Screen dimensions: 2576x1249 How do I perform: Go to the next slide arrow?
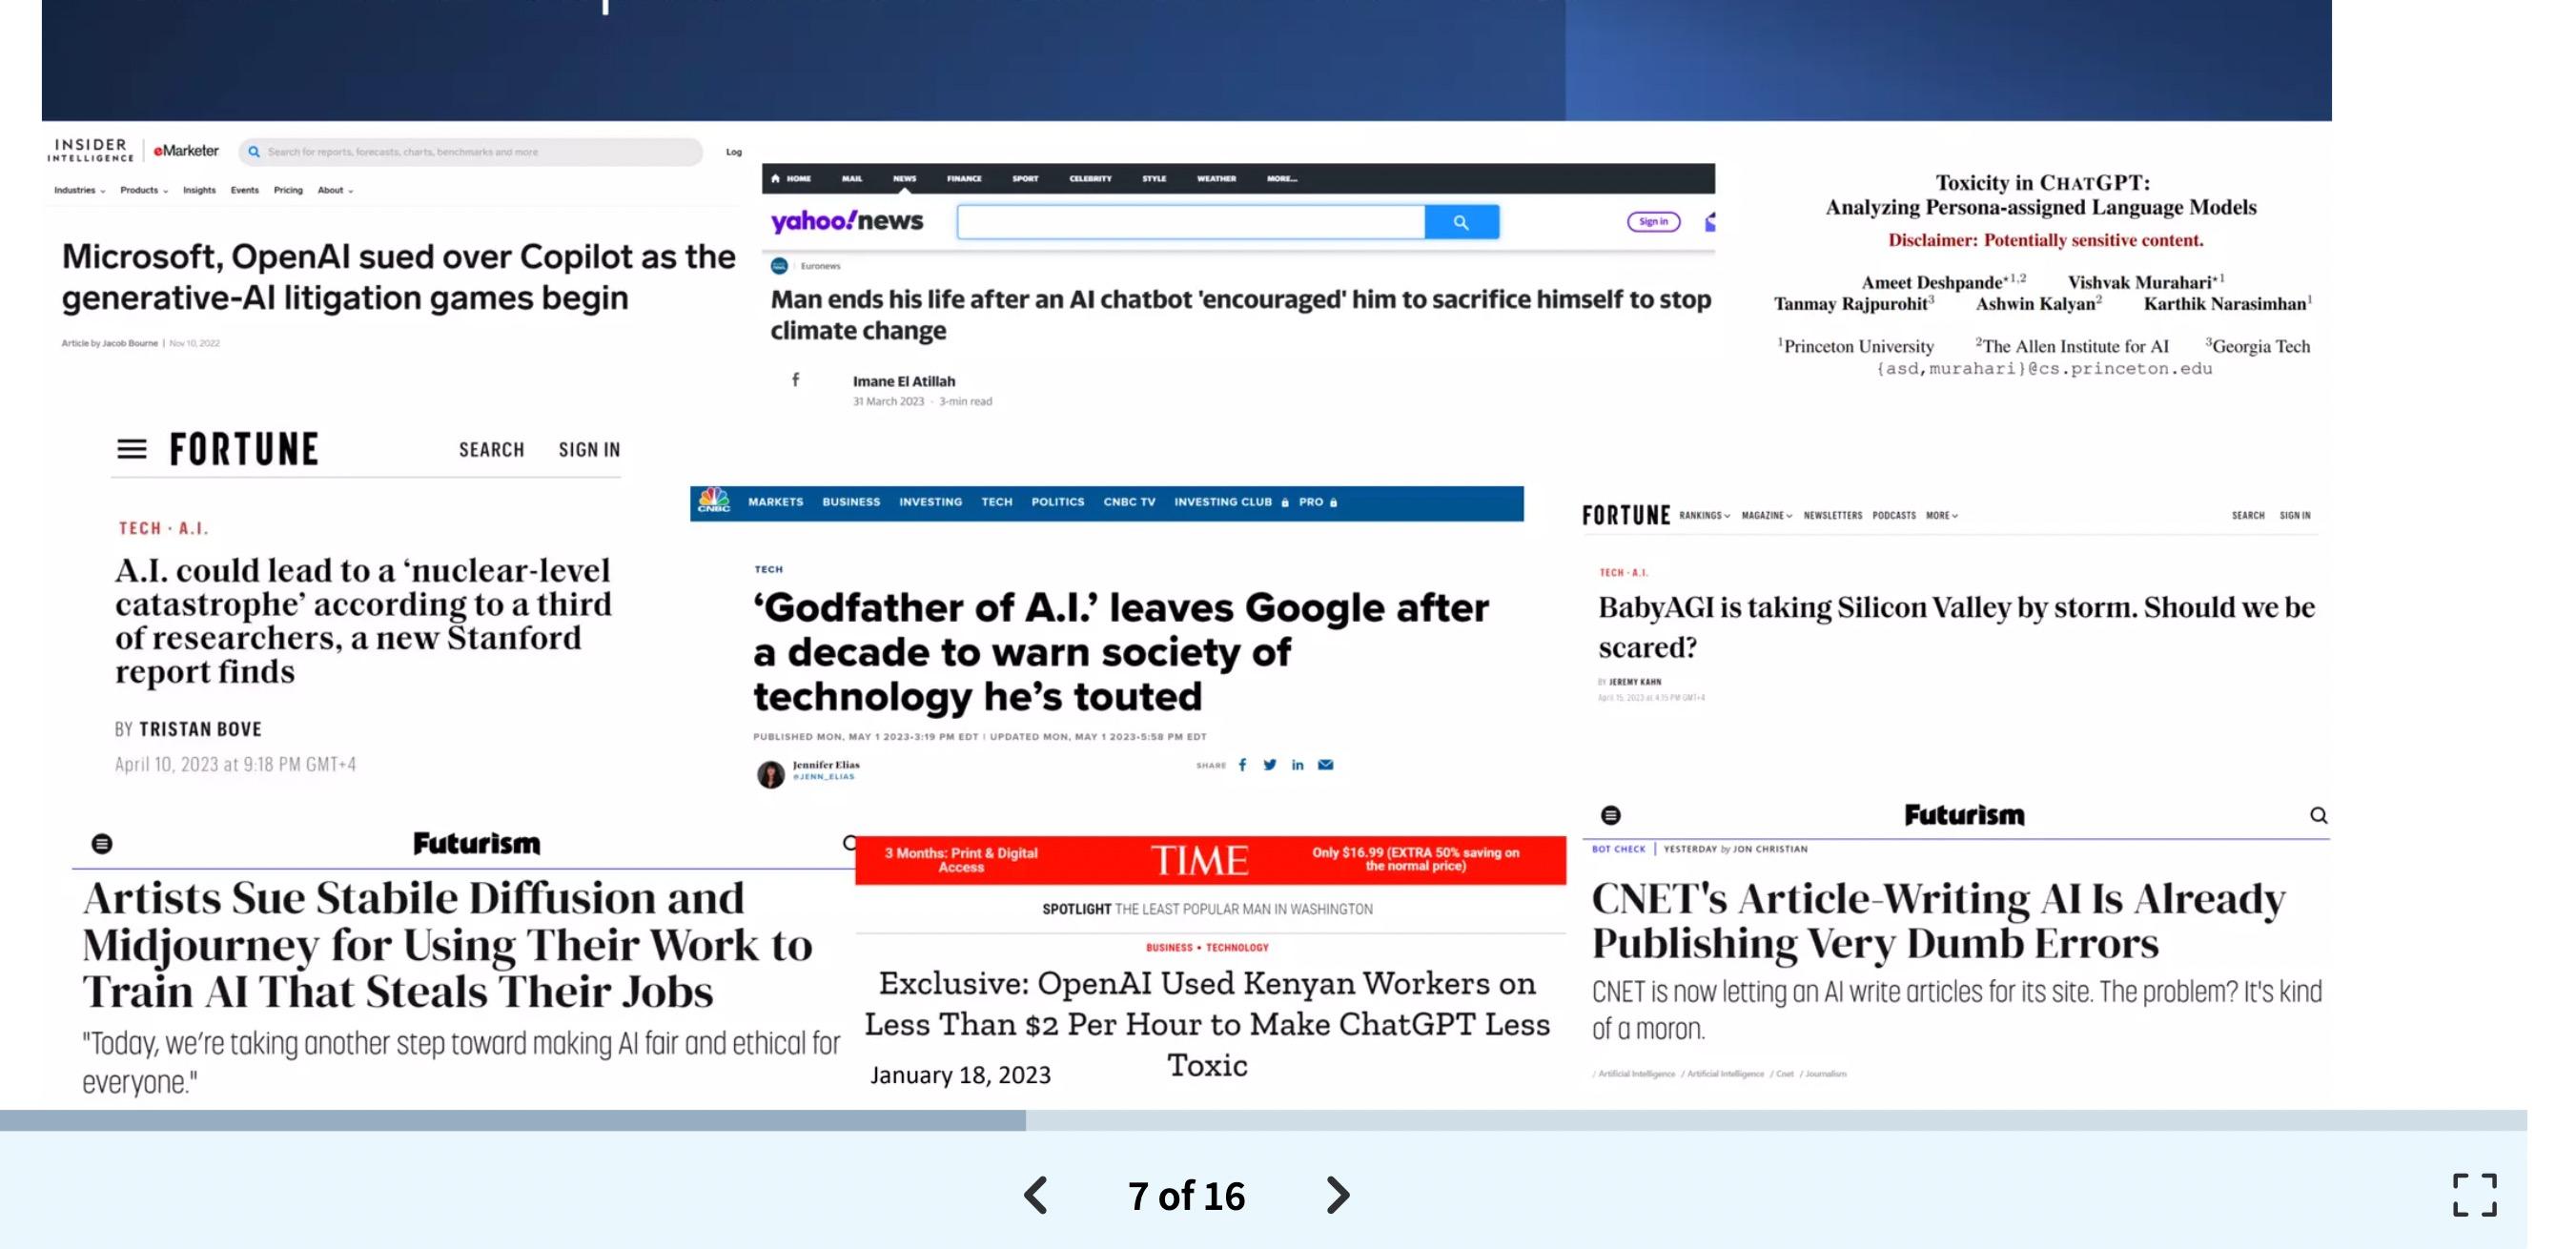click(x=1337, y=1195)
